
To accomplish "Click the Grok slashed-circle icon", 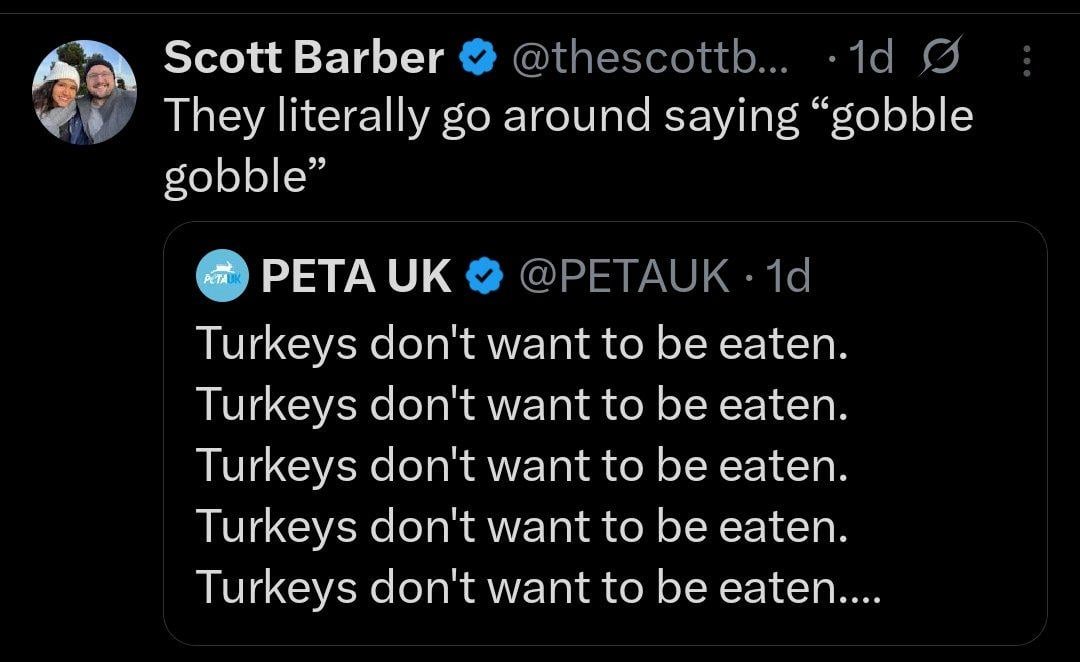I will [x=938, y=60].
